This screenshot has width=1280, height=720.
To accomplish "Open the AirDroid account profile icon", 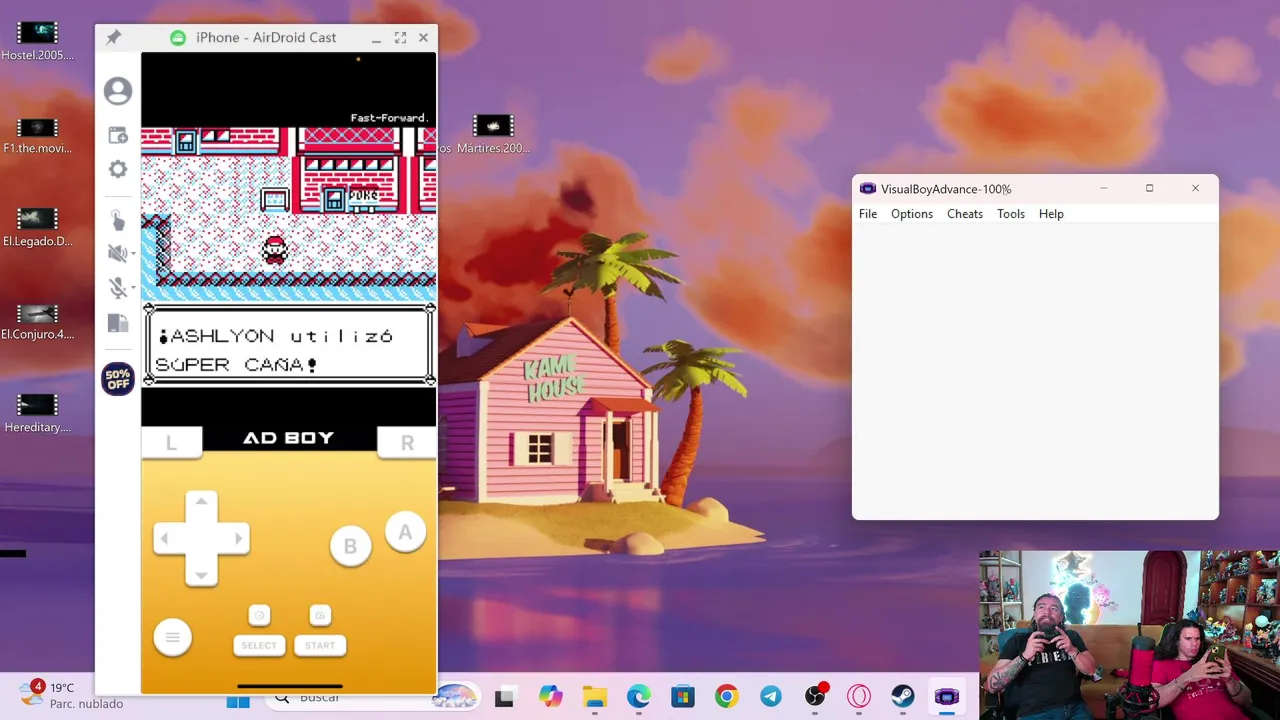I will click(x=118, y=91).
